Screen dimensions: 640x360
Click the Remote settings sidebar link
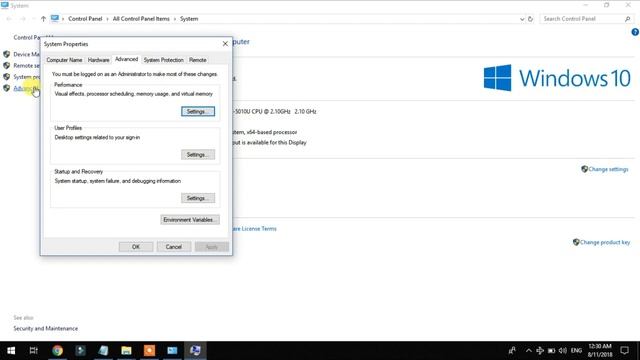pyautogui.click(x=26, y=66)
